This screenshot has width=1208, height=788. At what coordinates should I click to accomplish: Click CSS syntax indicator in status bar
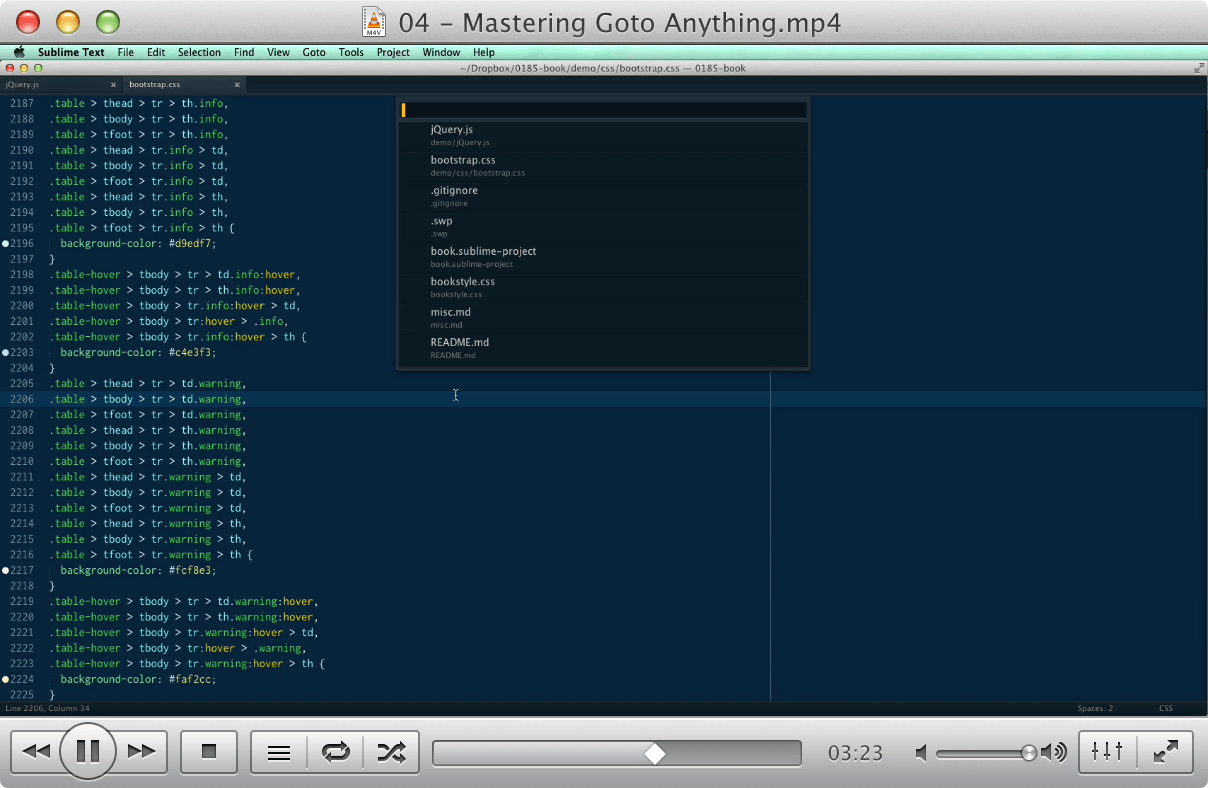click(1165, 708)
